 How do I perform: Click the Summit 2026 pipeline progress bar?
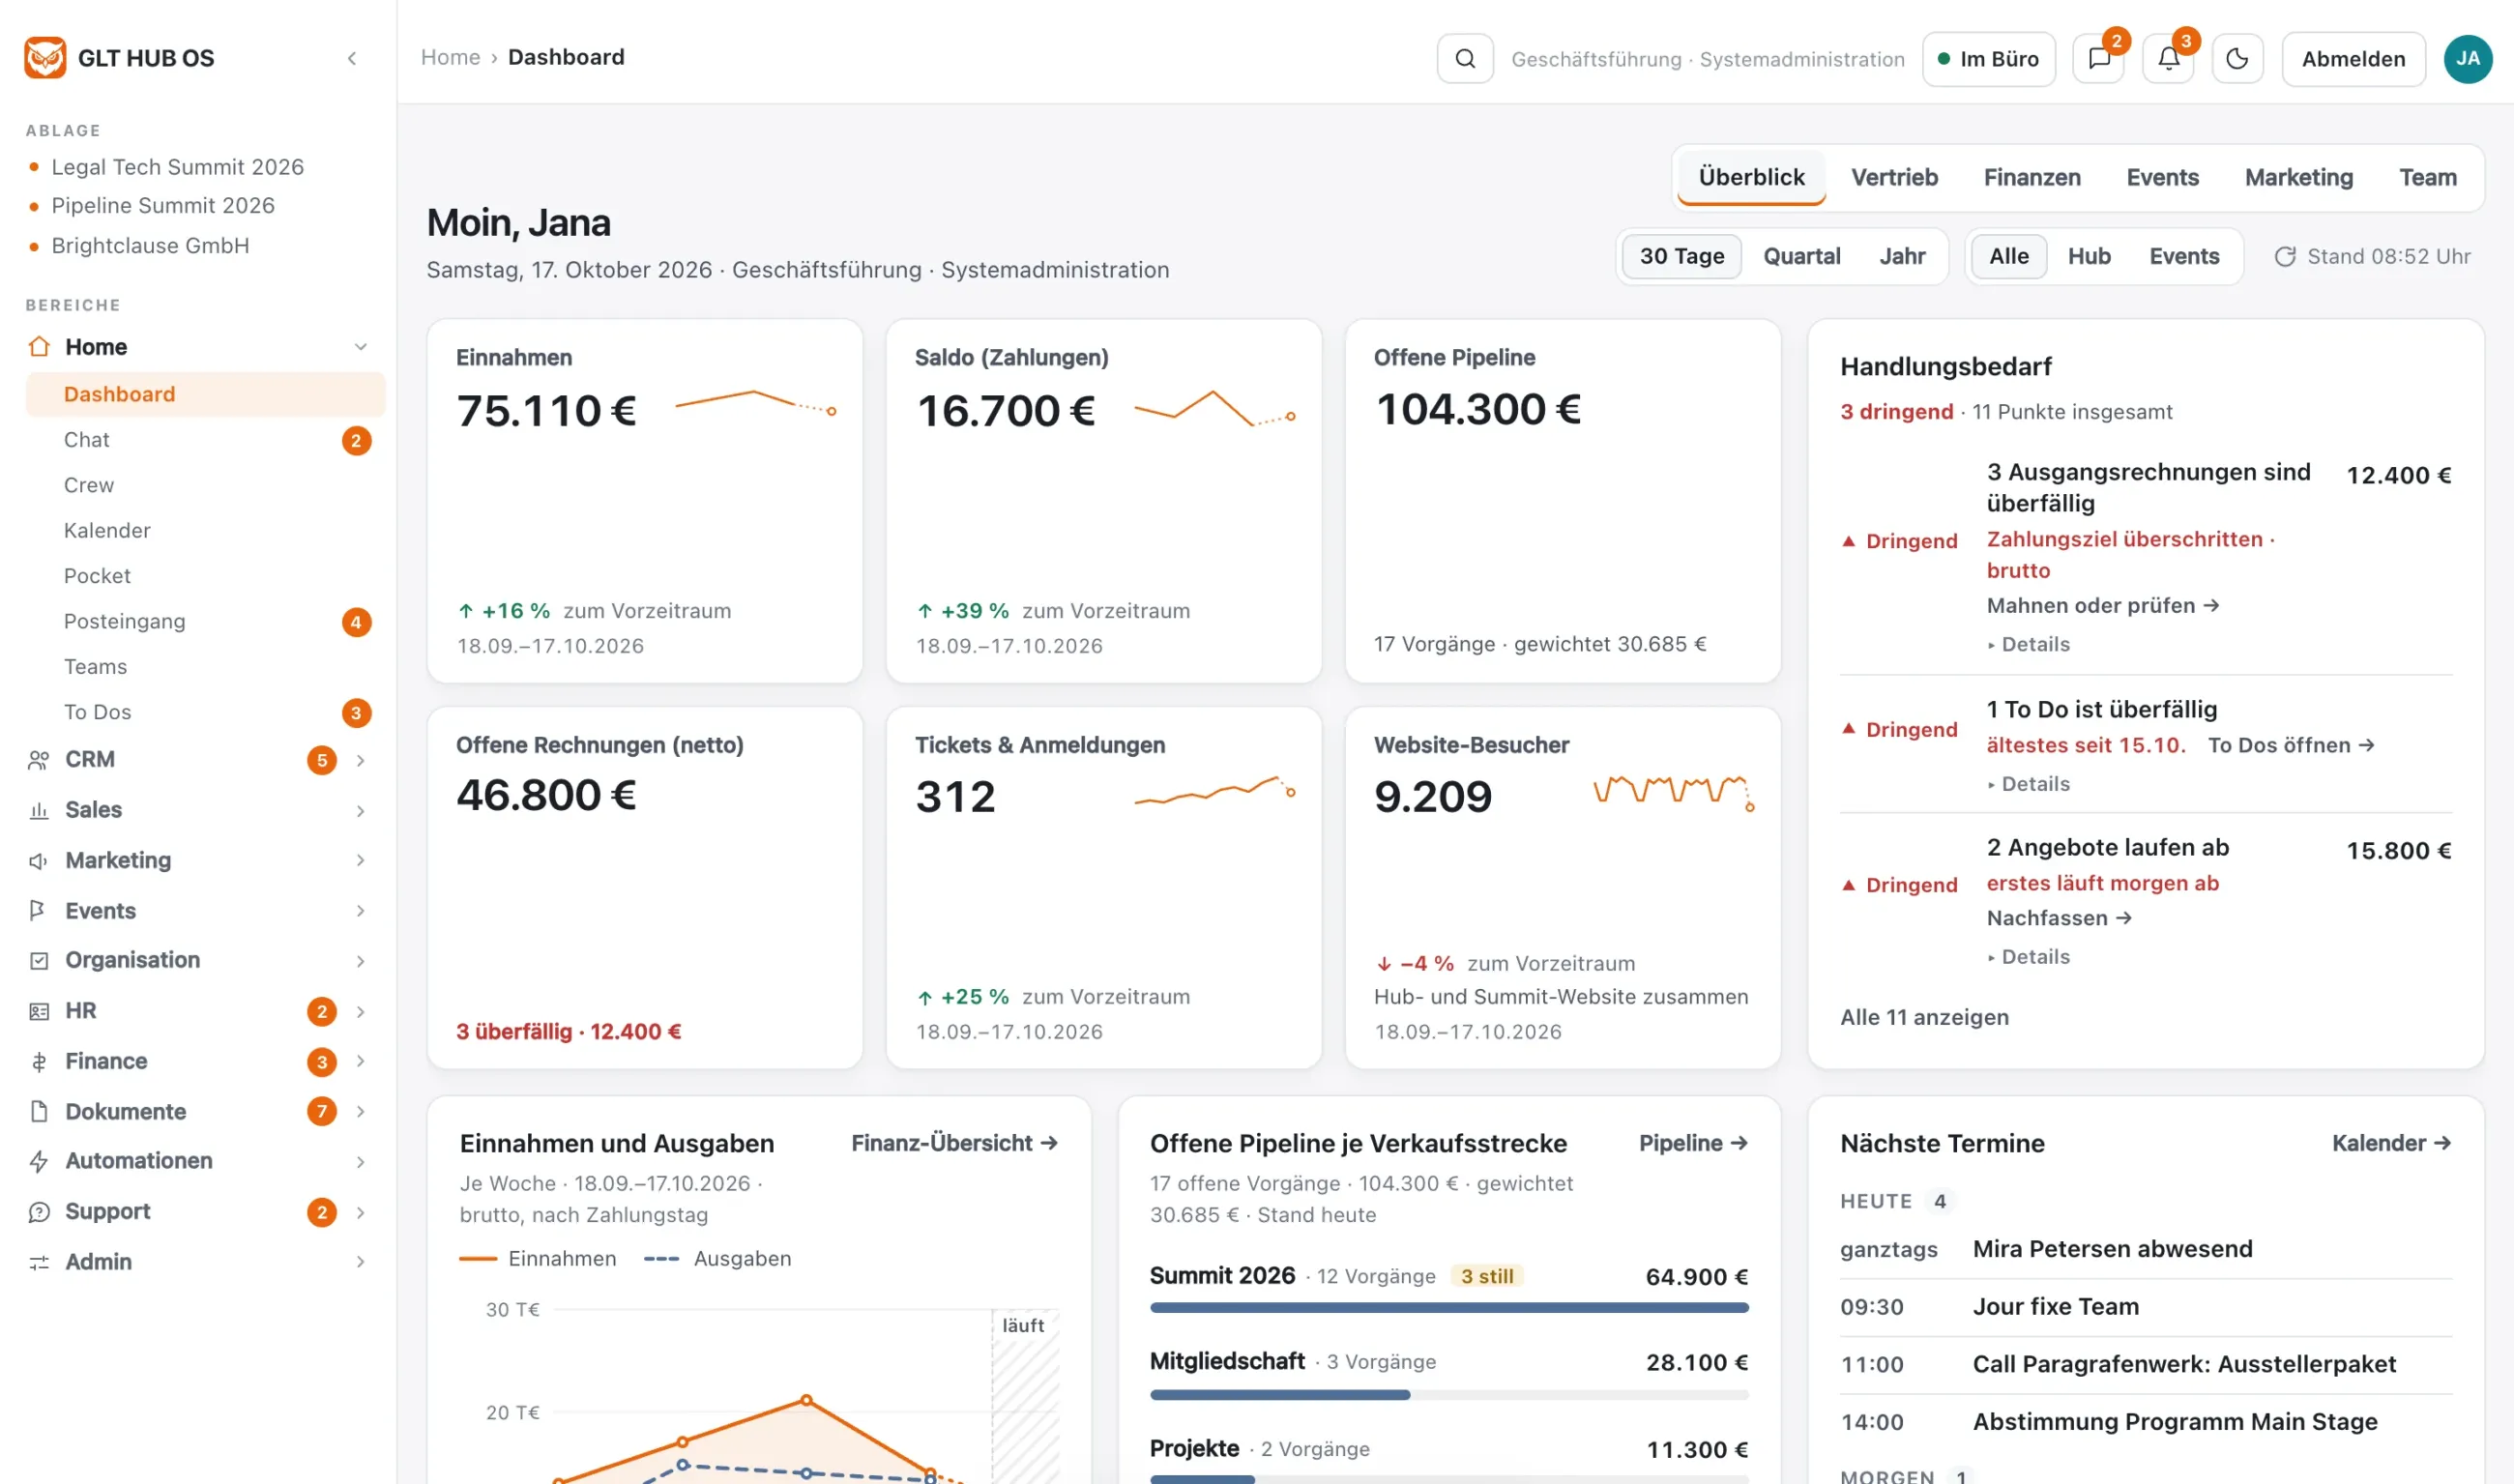(x=1449, y=1308)
